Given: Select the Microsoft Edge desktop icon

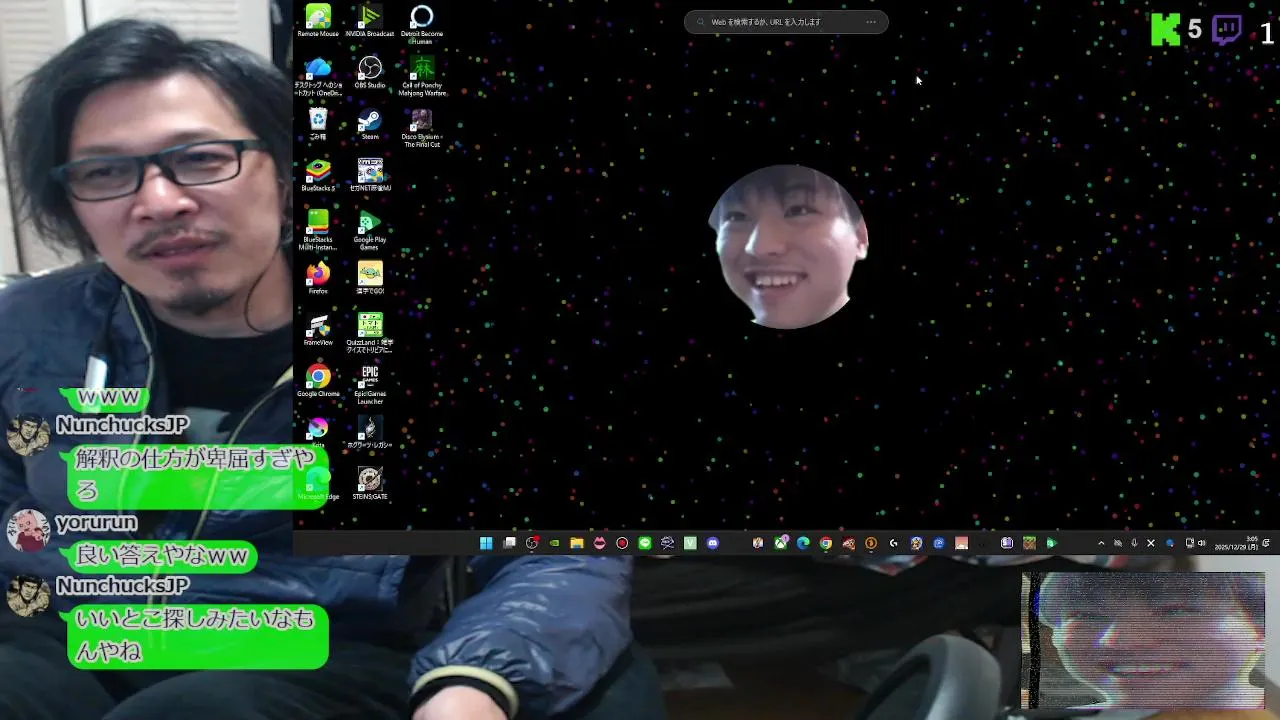Looking at the screenshot, I should click(318, 484).
